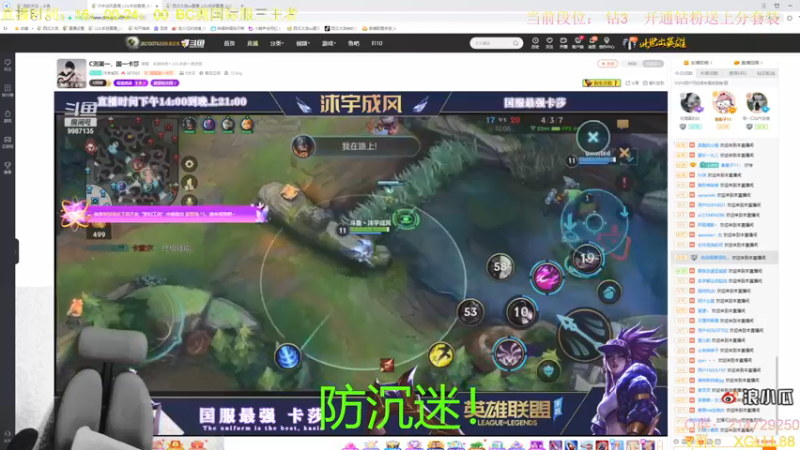Open the 鱼吧 nav item
This screenshot has height=450, width=800.
pyautogui.click(x=354, y=43)
